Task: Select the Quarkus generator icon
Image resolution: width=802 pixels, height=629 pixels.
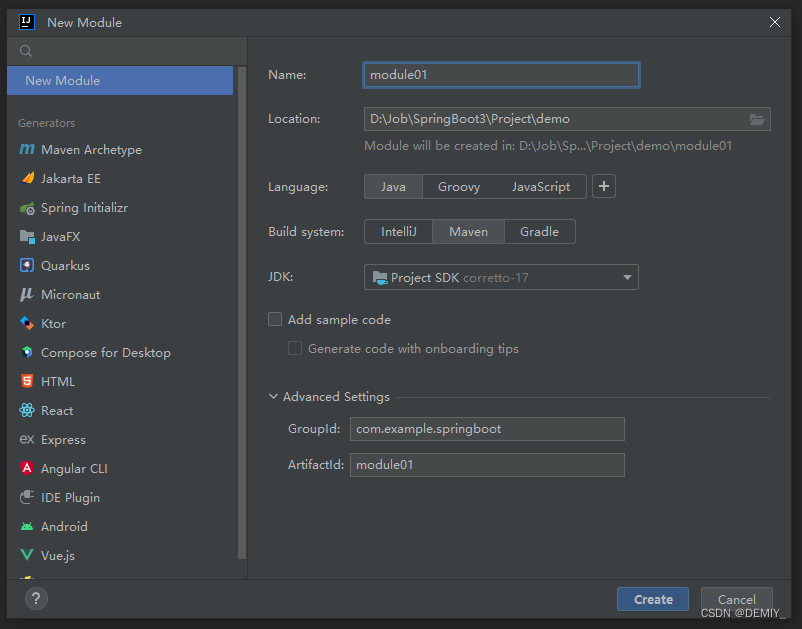Action: click(x=27, y=265)
